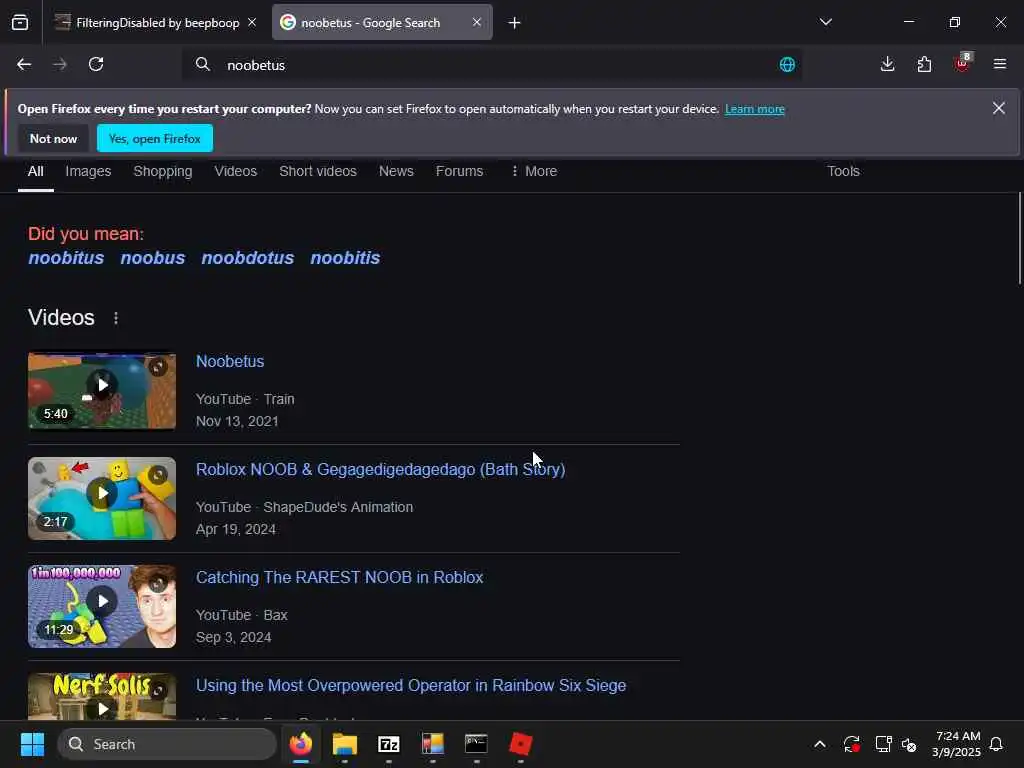1024x768 pixels.
Task: Show hidden system tray icons
Action: click(x=820, y=744)
